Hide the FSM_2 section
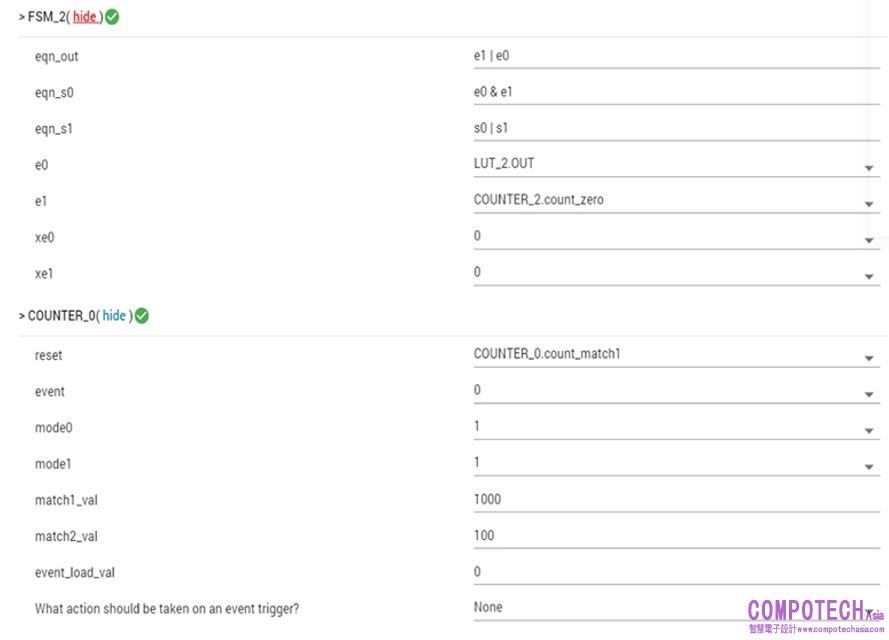This screenshot has height=640, width=889. click(85, 17)
